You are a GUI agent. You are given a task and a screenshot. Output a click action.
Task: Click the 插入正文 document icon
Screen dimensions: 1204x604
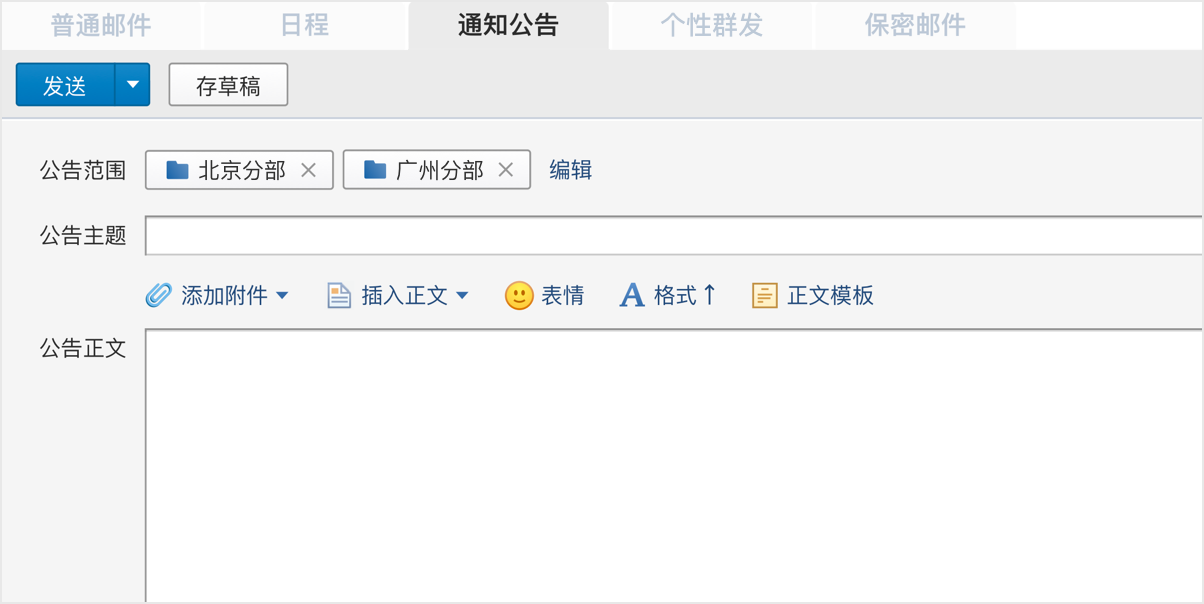(339, 295)
